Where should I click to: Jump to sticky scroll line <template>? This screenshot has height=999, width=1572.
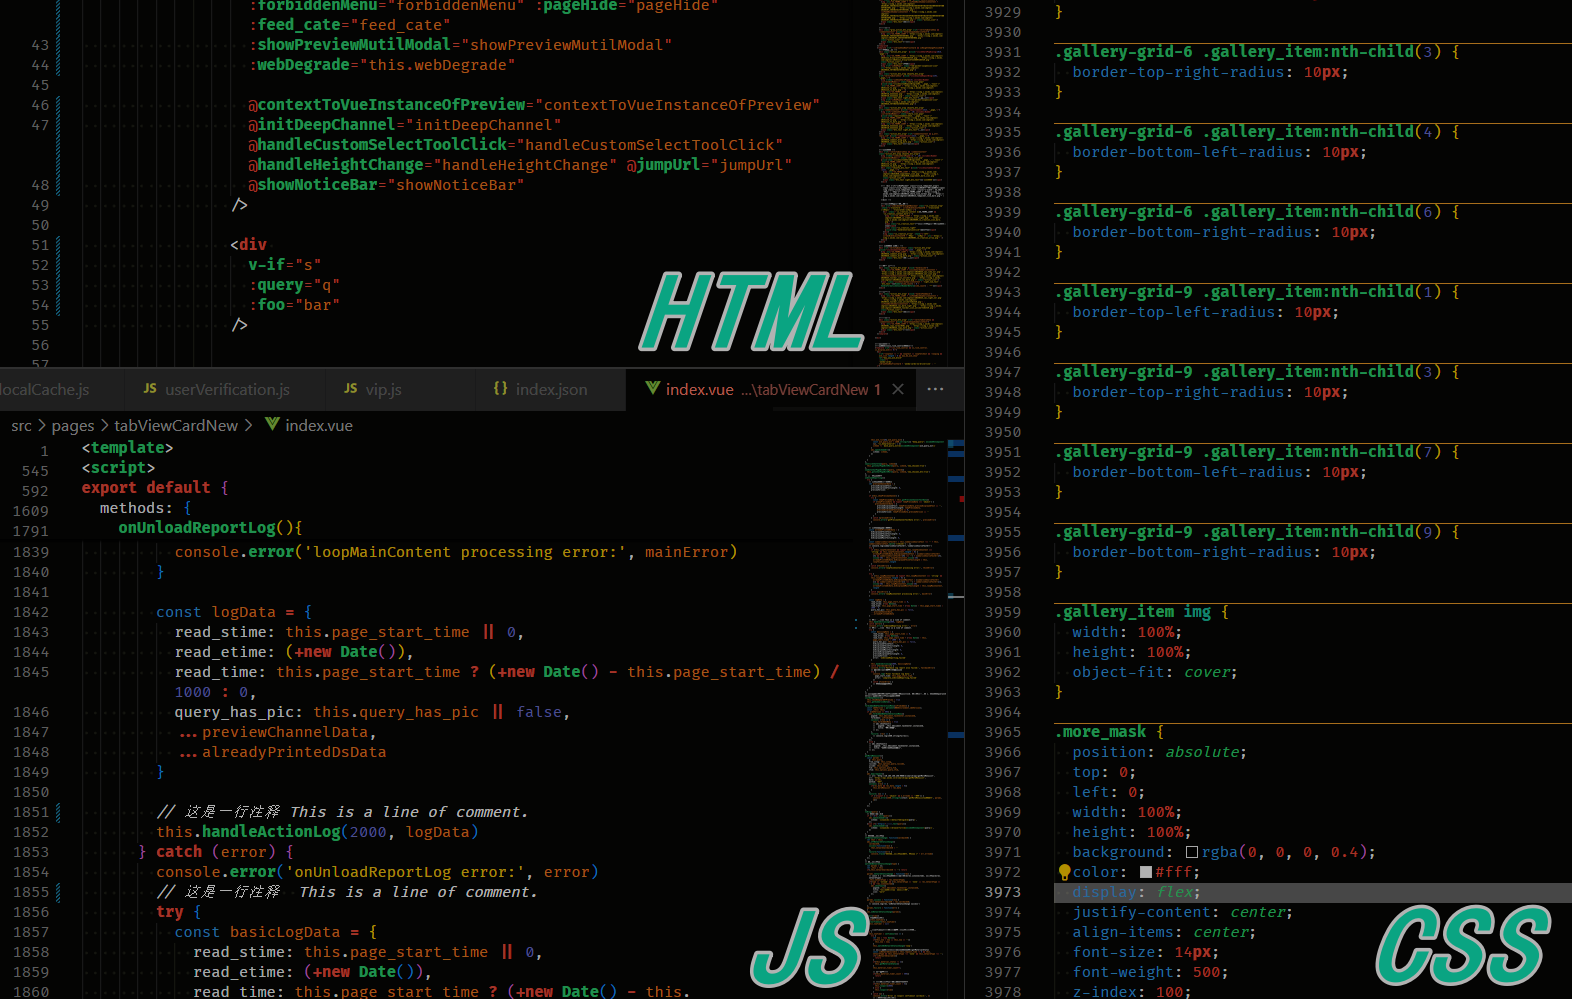(x=127, y=448)
